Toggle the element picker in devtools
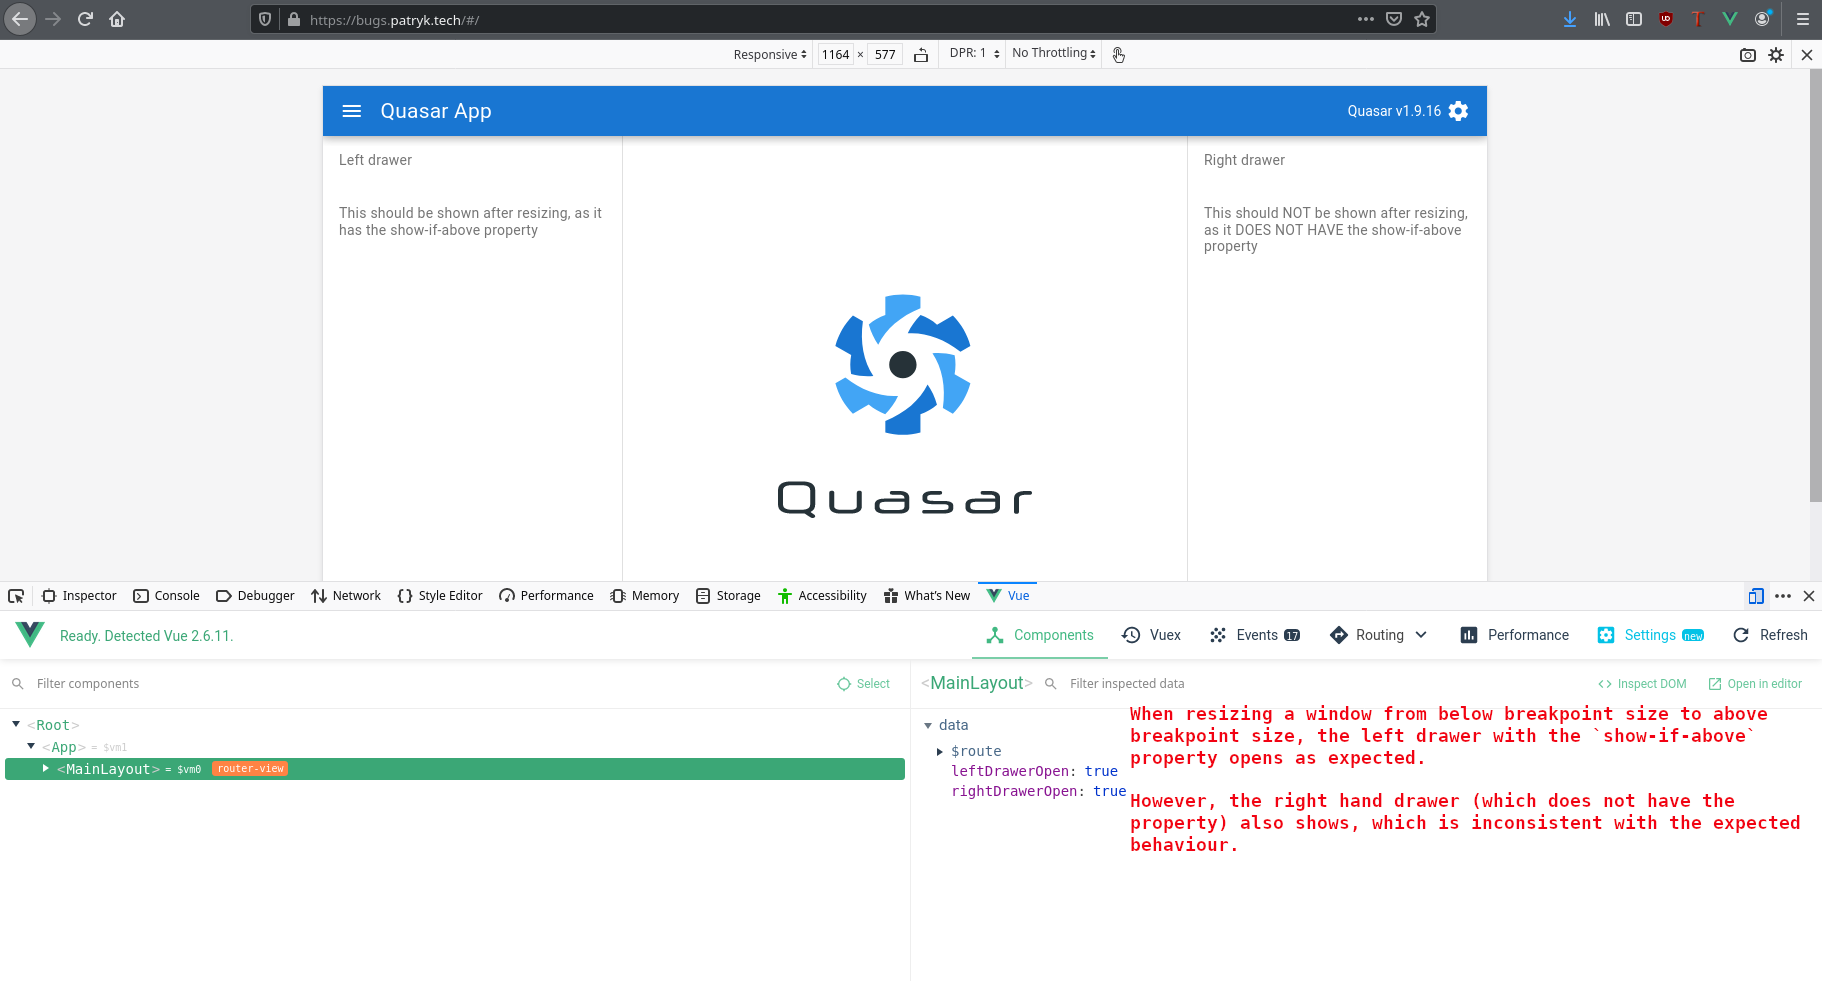Image resolution: width=1822 pixels, height=981 pixels. (x=16, y=595)
